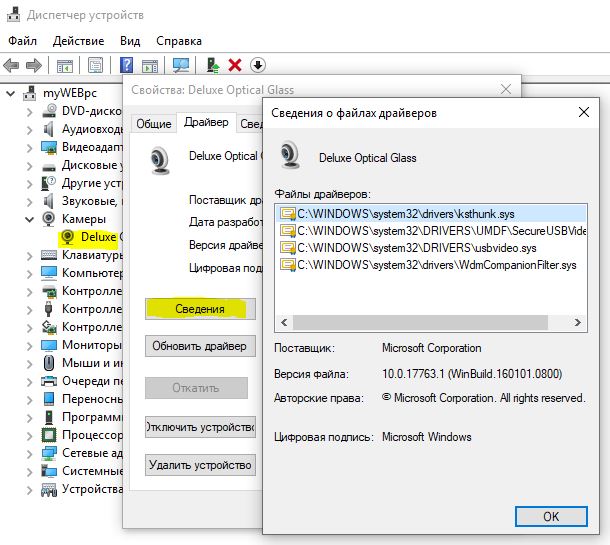Toggle the action pane toolbar icon
Screen dimensions: 610x545
(150, 65)
